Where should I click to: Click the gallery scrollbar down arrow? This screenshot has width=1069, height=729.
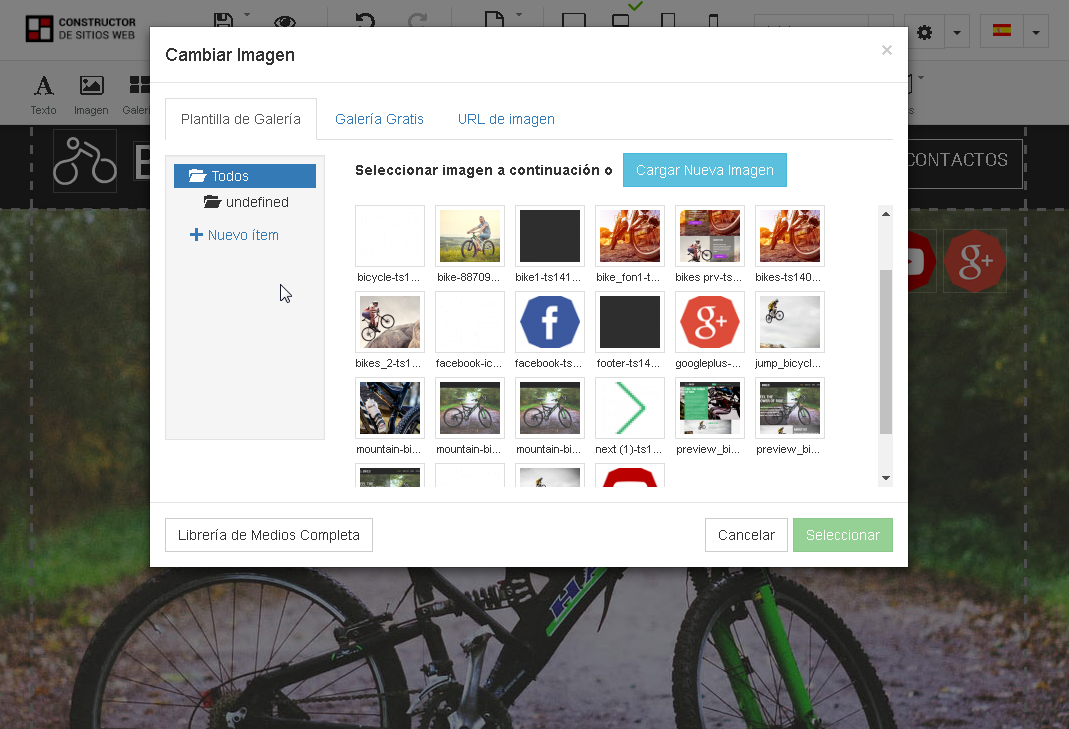[x=886, y=478]
